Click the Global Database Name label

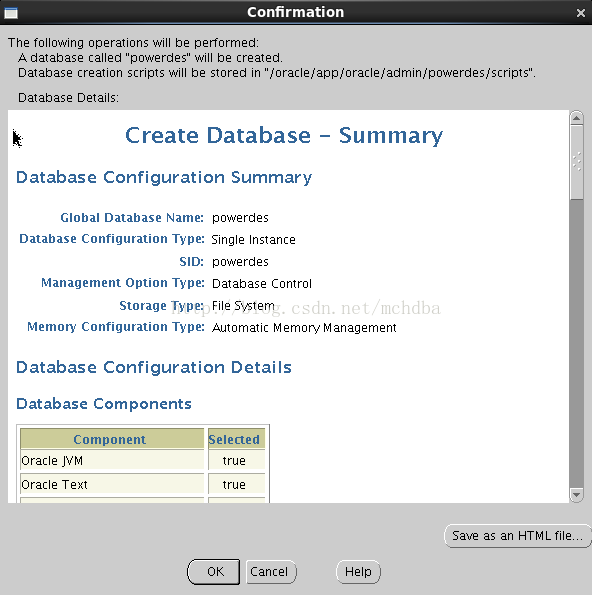pos(132,218)
